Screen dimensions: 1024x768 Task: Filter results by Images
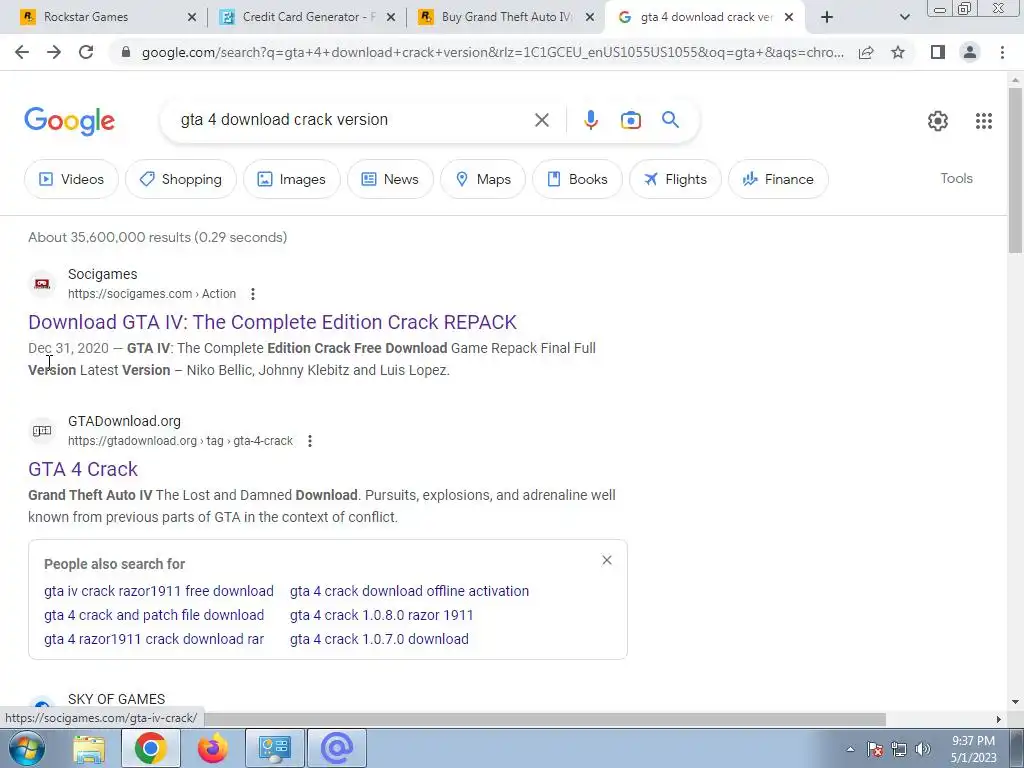click(x=291, y=179)
